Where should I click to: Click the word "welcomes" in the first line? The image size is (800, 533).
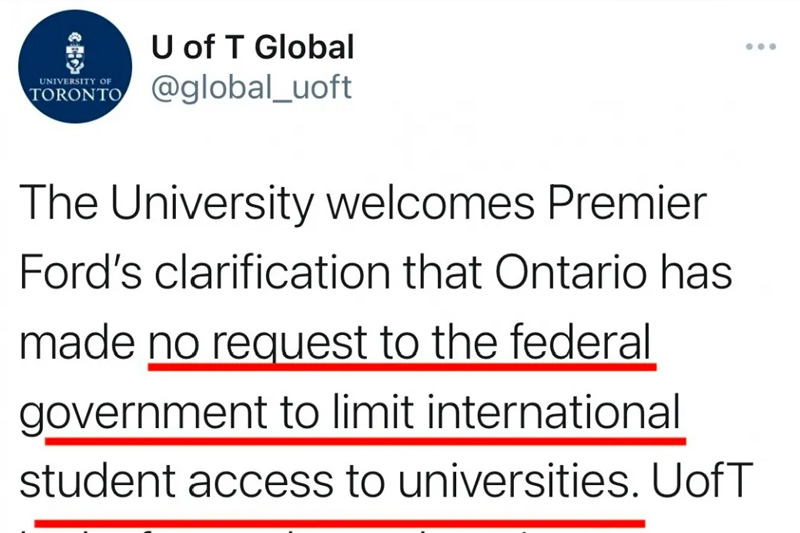(431, 202)
